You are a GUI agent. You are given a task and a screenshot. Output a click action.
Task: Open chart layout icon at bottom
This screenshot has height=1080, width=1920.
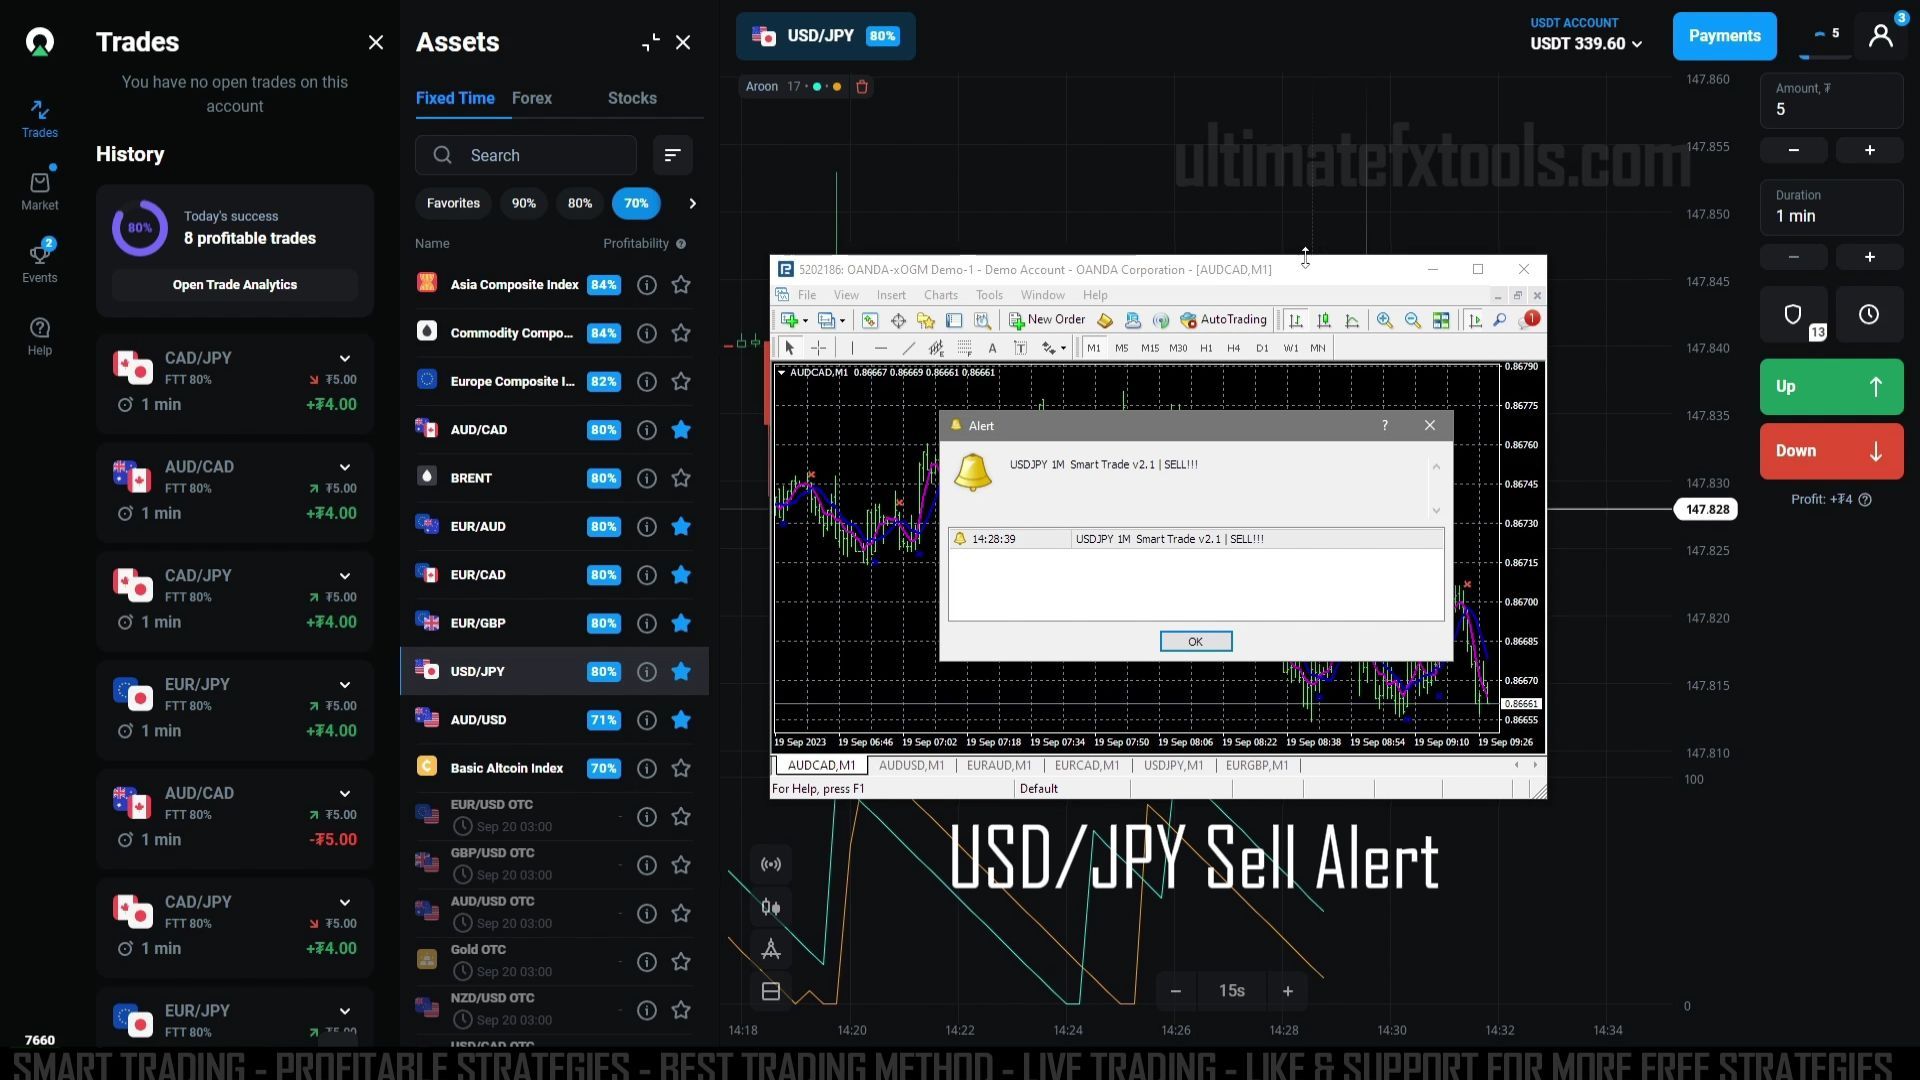click(771, 991)
